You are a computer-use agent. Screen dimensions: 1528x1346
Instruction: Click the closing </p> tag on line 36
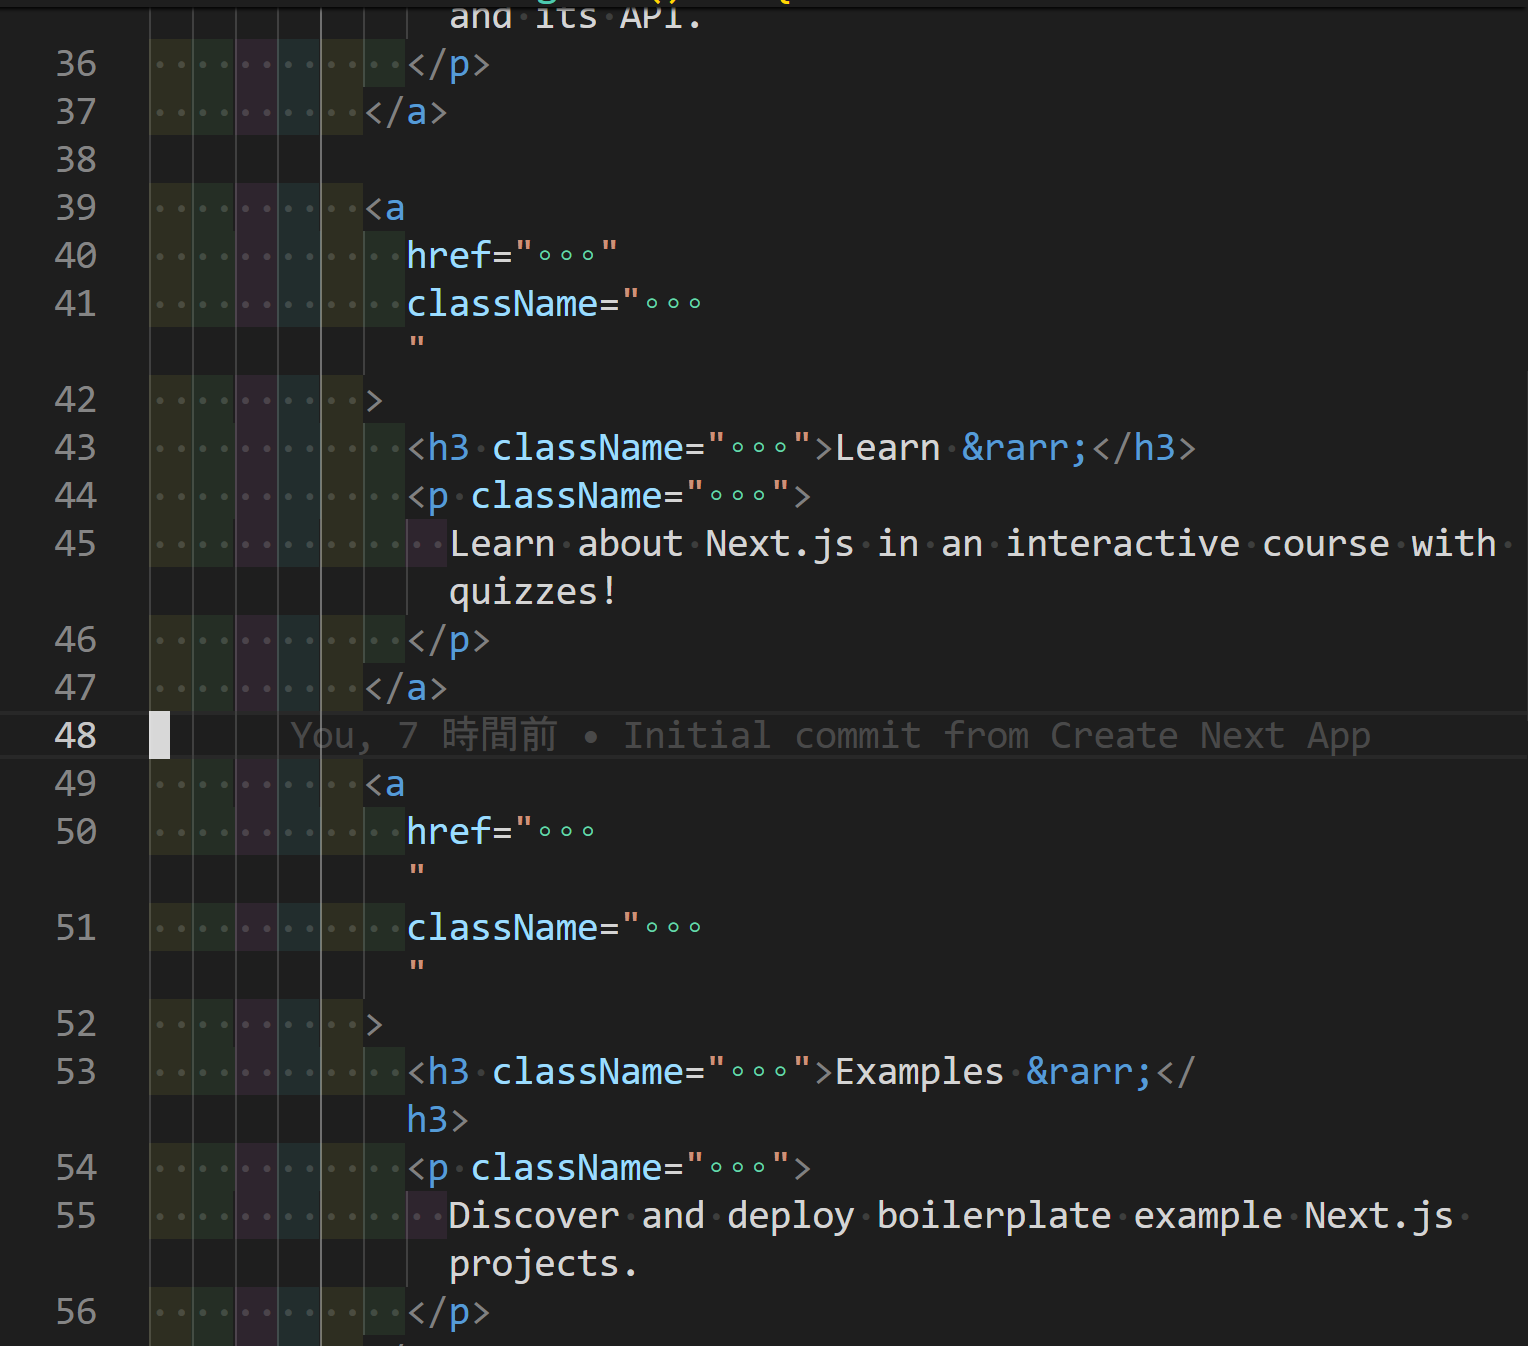(449, 65)
